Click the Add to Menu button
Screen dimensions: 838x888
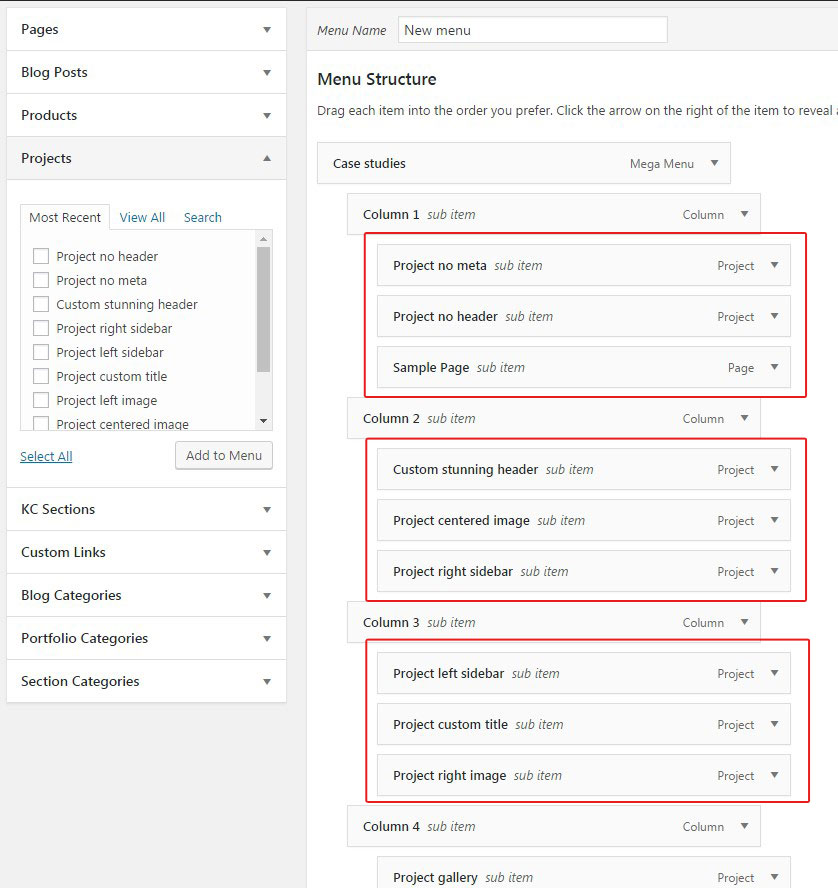224,455
